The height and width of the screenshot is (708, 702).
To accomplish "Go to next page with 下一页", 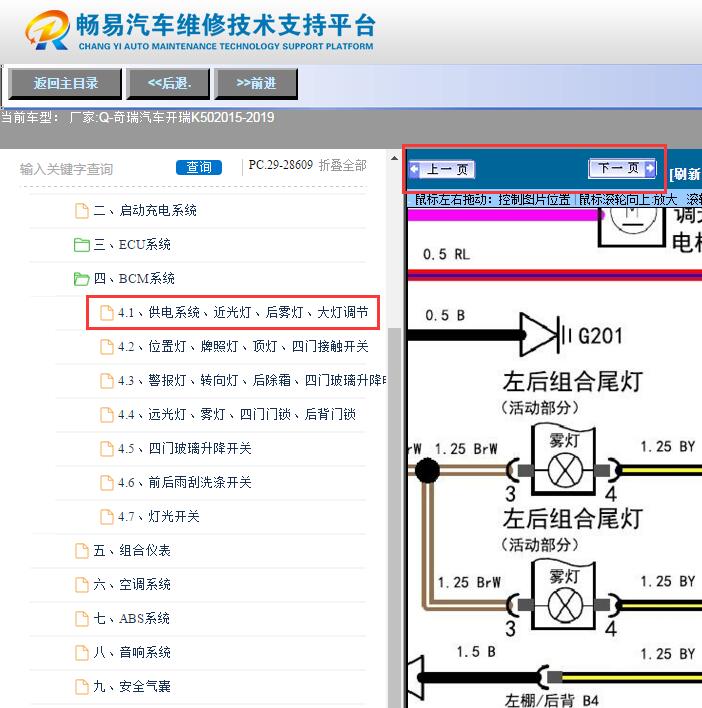I will coord(622,168).
